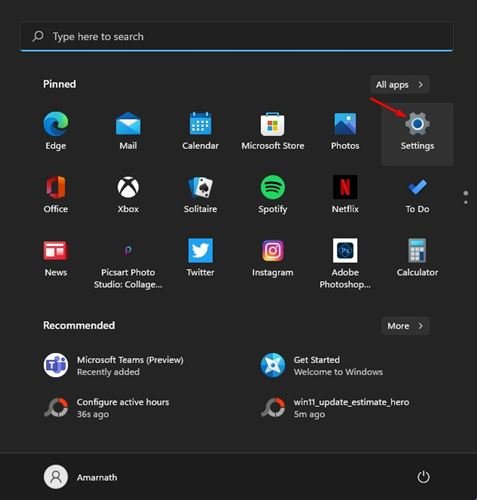The height and width of the screenshot is (500, 477).
Task: Open the Twitter app
Action: (200, 258)
